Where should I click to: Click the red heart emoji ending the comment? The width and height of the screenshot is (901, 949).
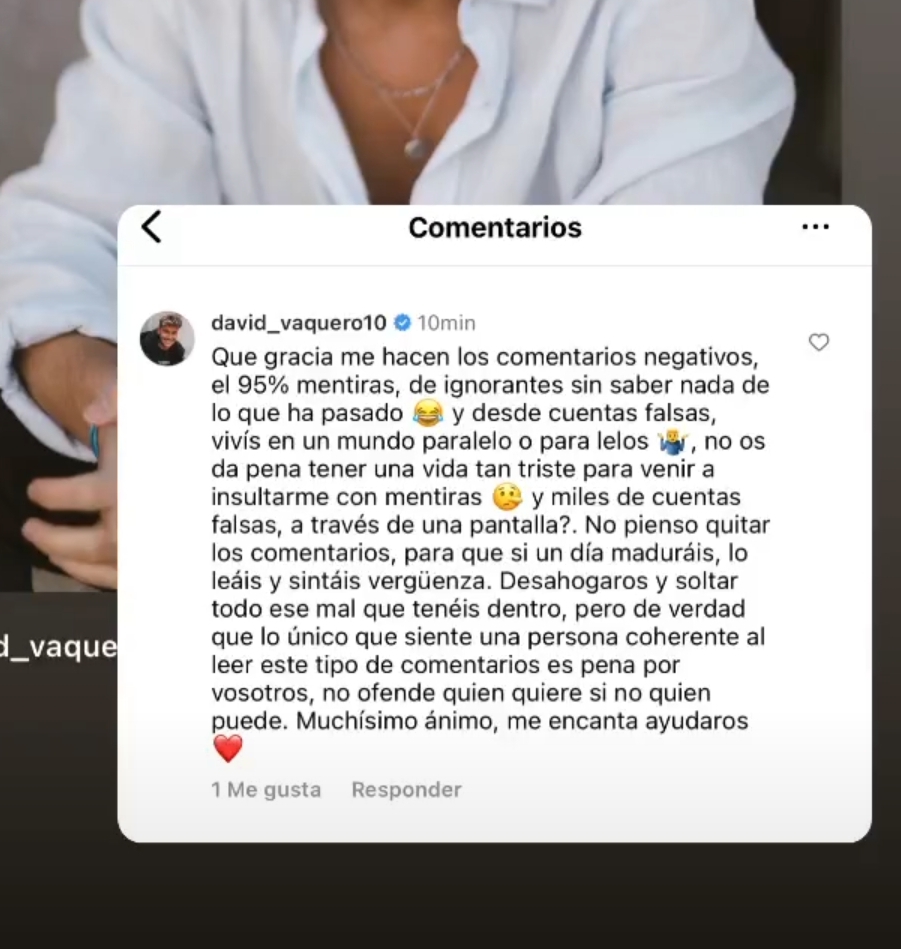click(x=228, y=749)
